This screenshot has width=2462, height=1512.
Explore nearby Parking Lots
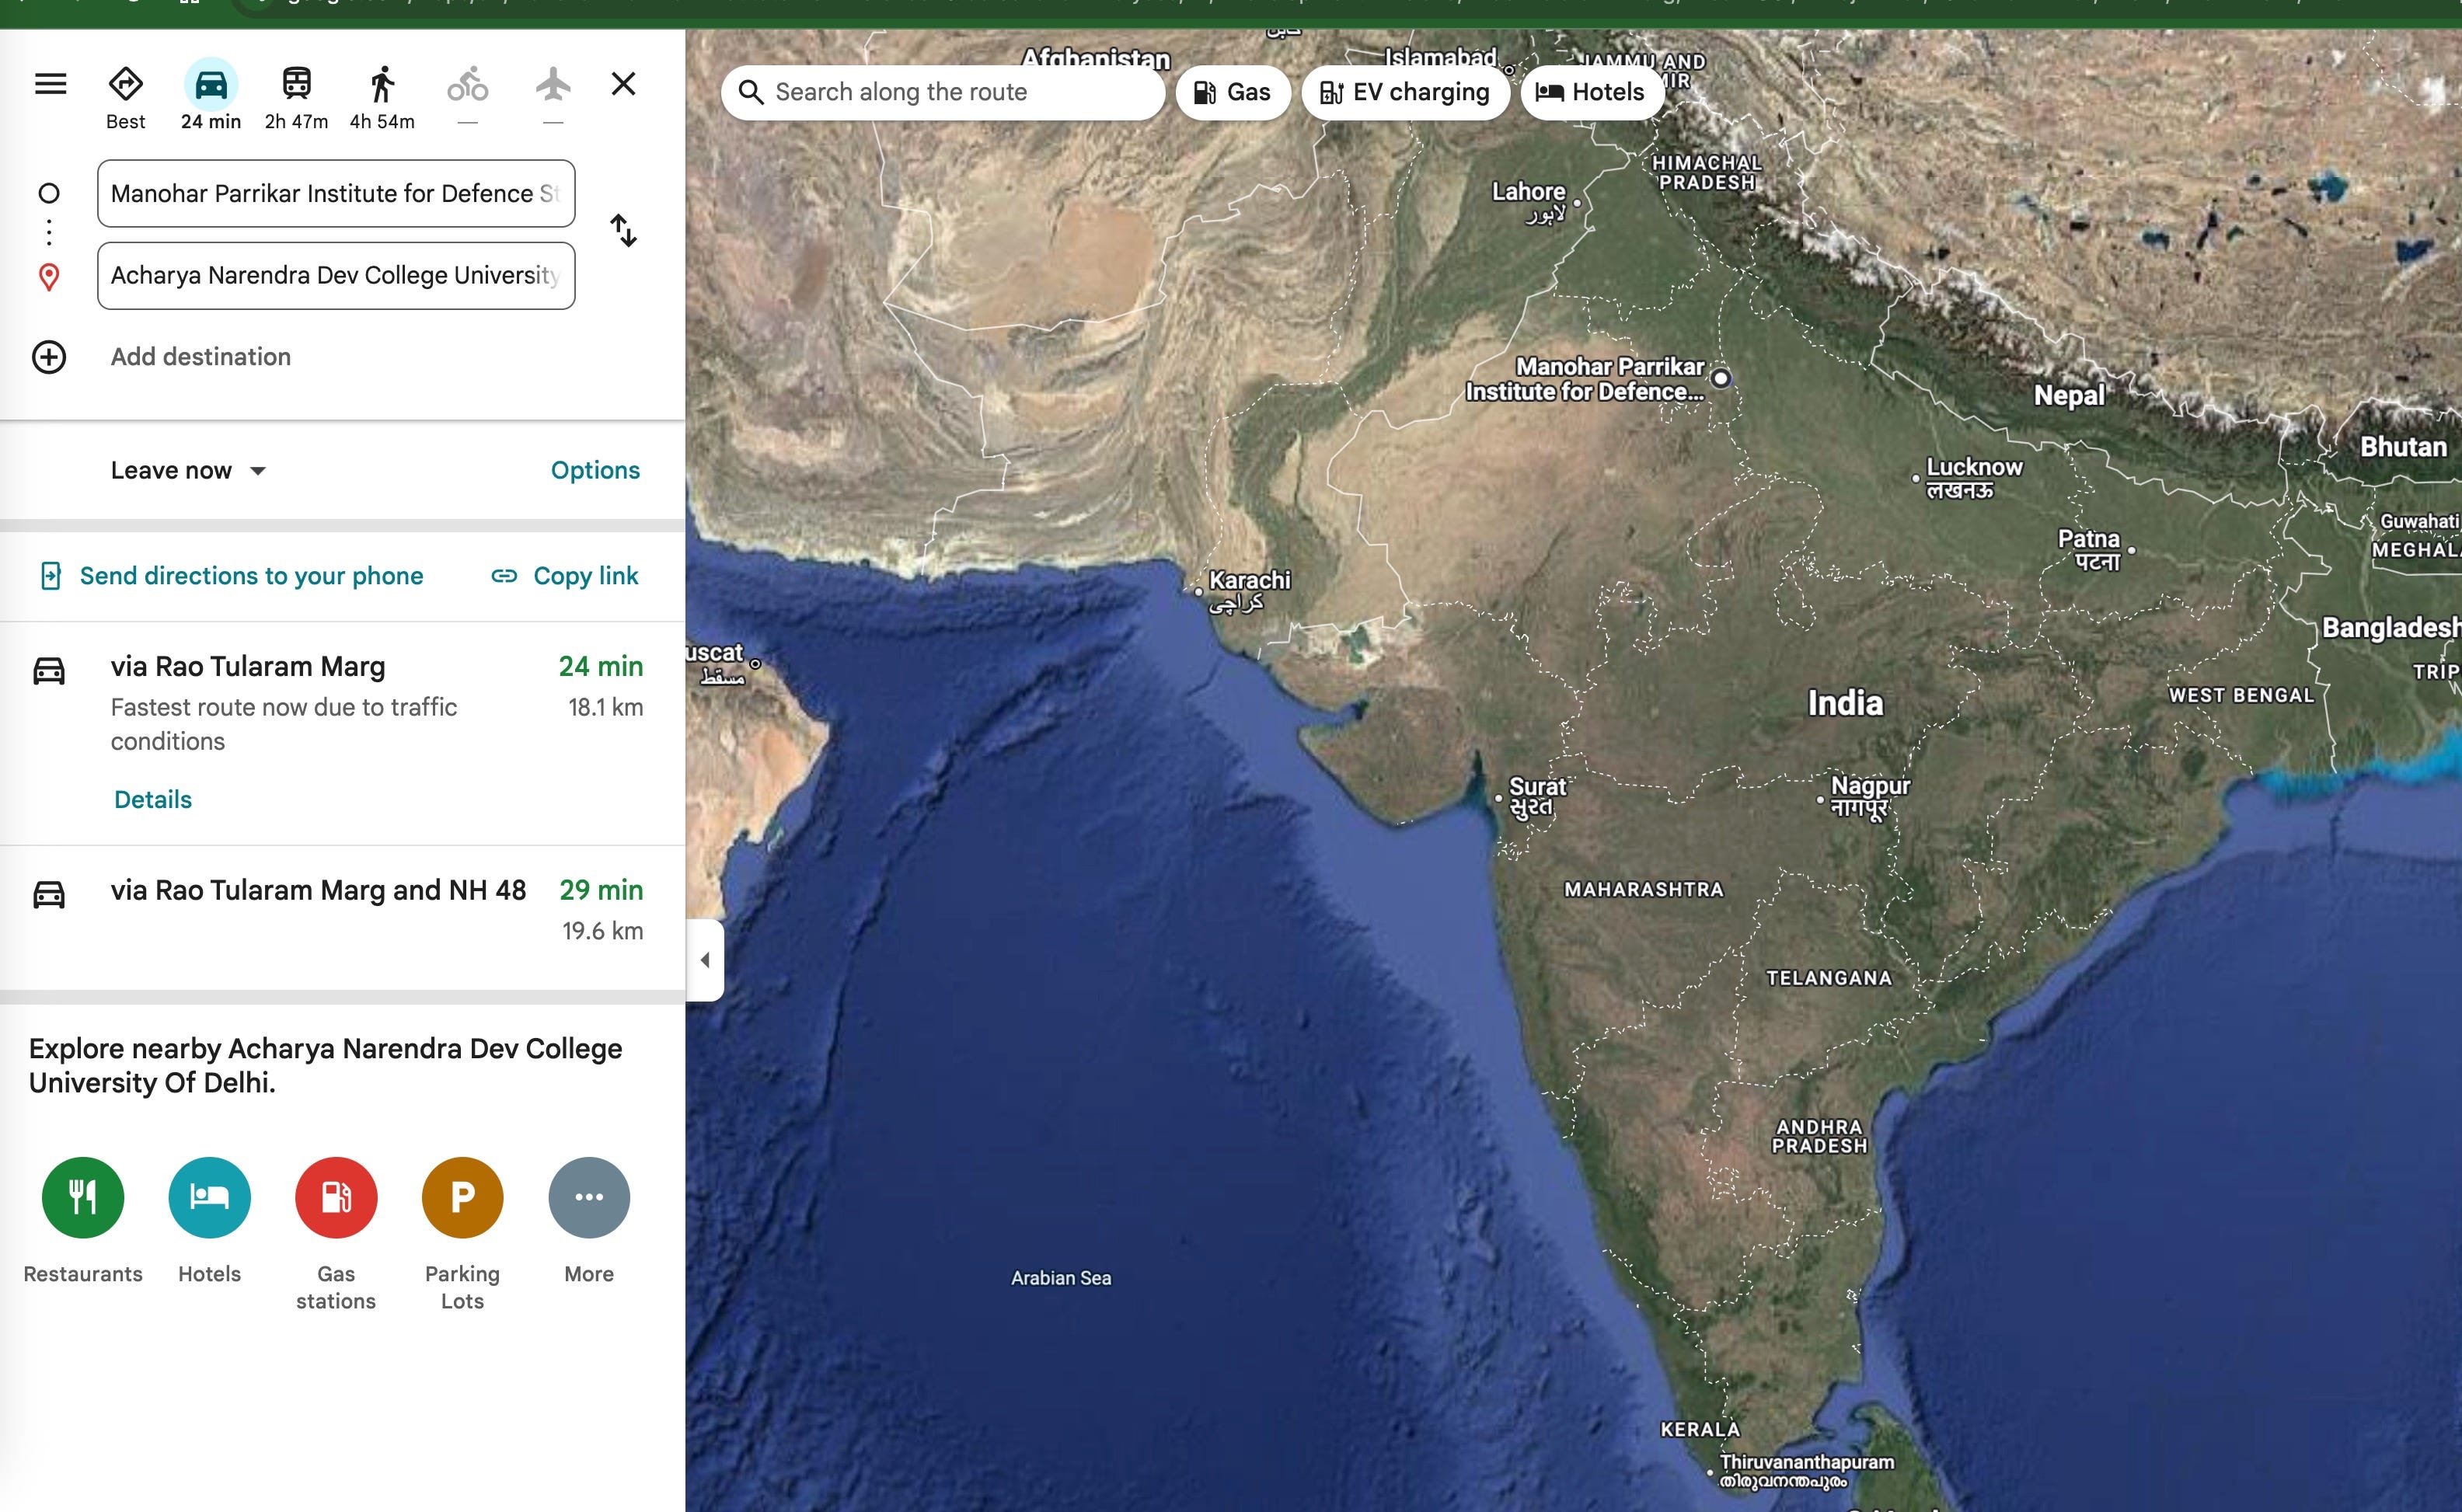coord(462,1234)
